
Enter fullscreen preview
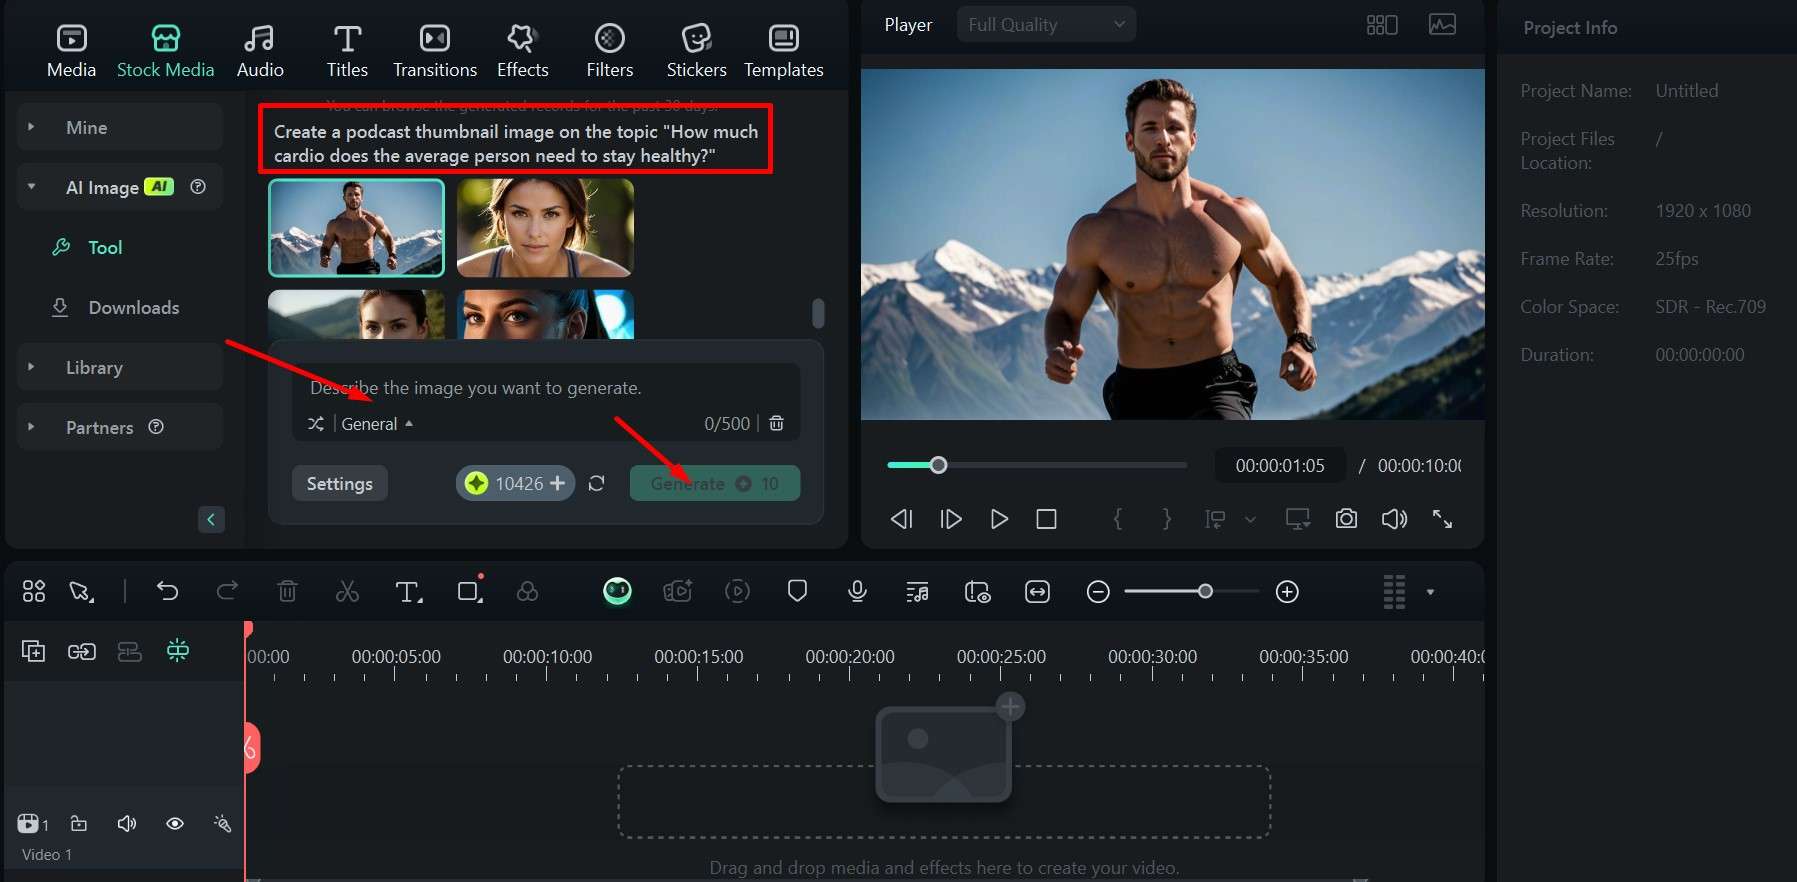point(1442,519)
